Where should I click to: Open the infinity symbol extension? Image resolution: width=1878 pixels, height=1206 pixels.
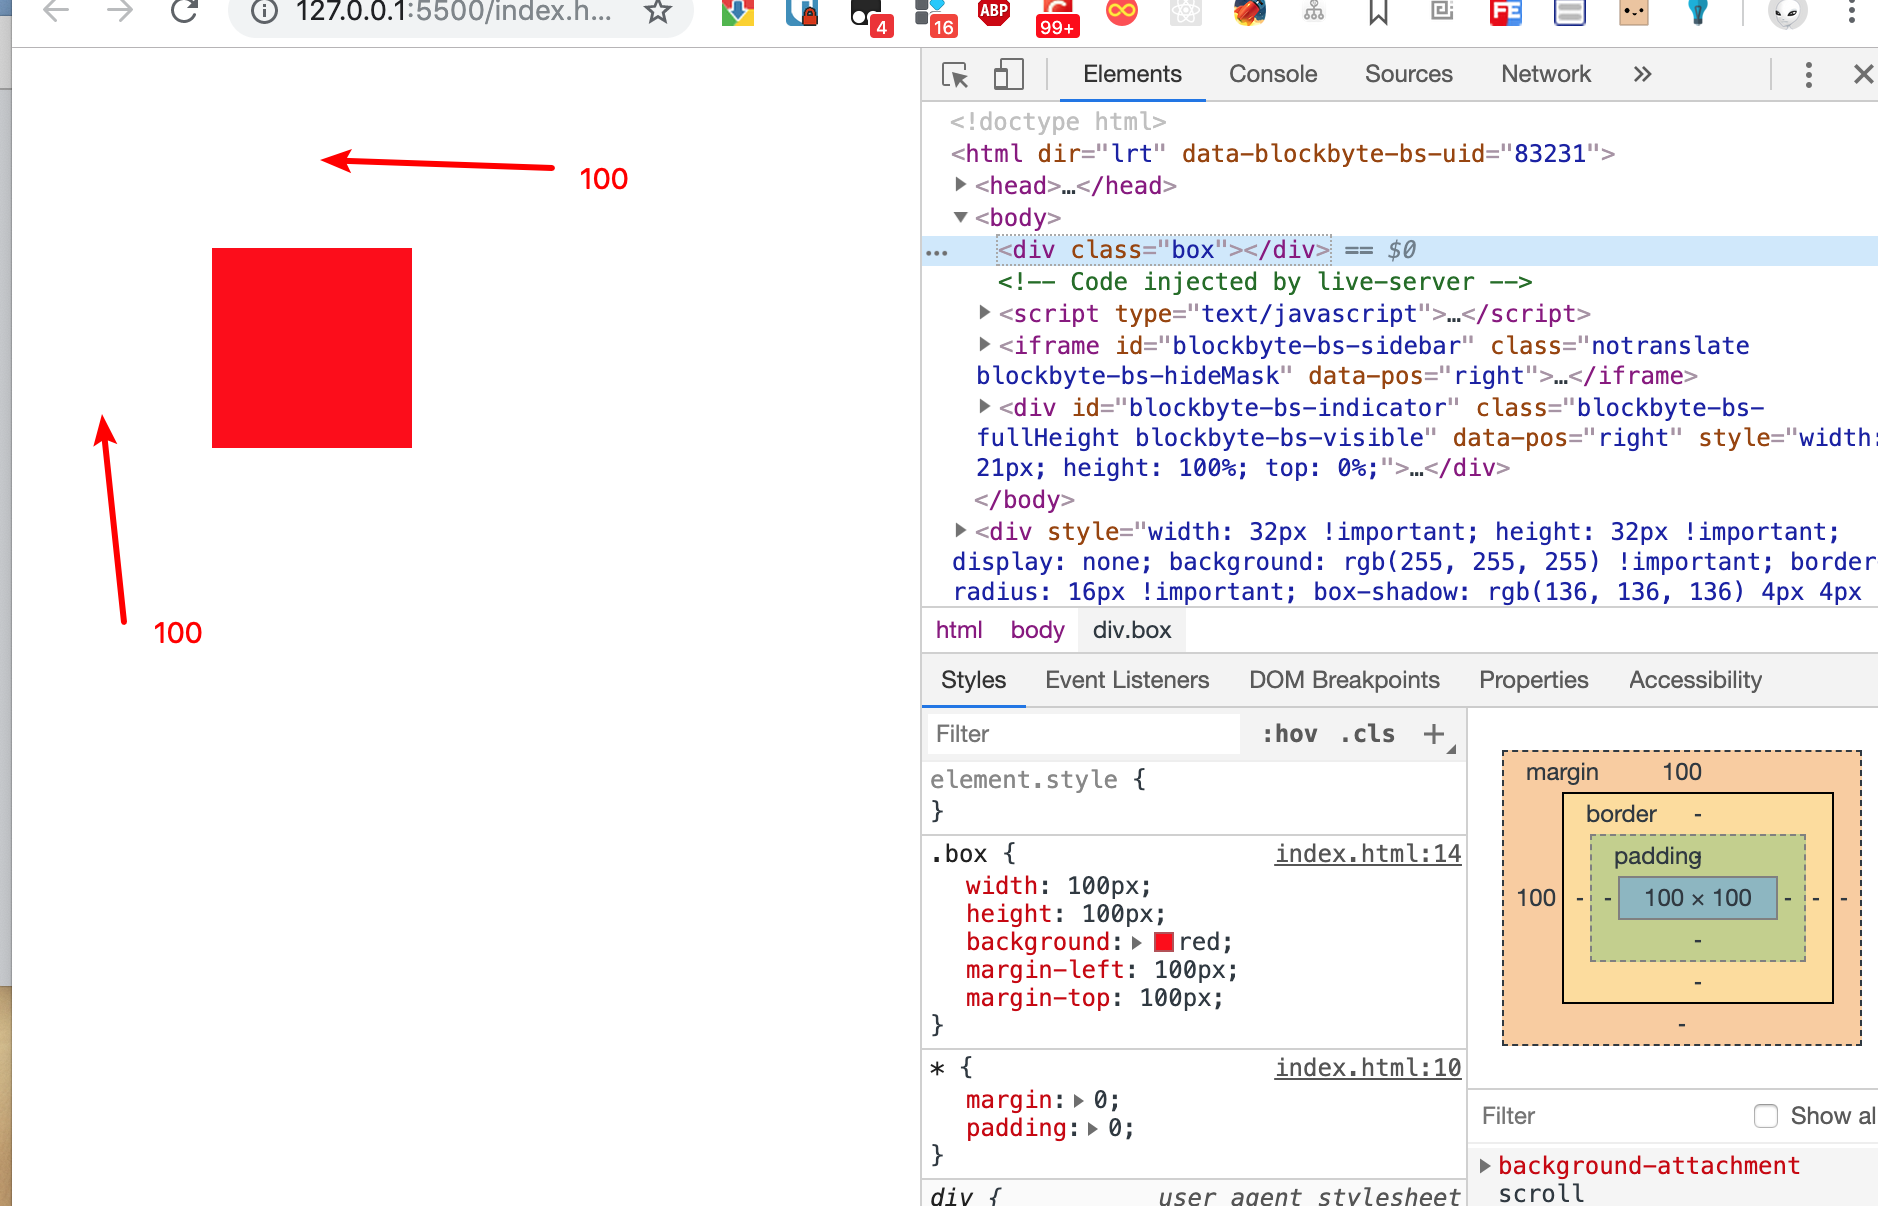(x=1122, y=12)
